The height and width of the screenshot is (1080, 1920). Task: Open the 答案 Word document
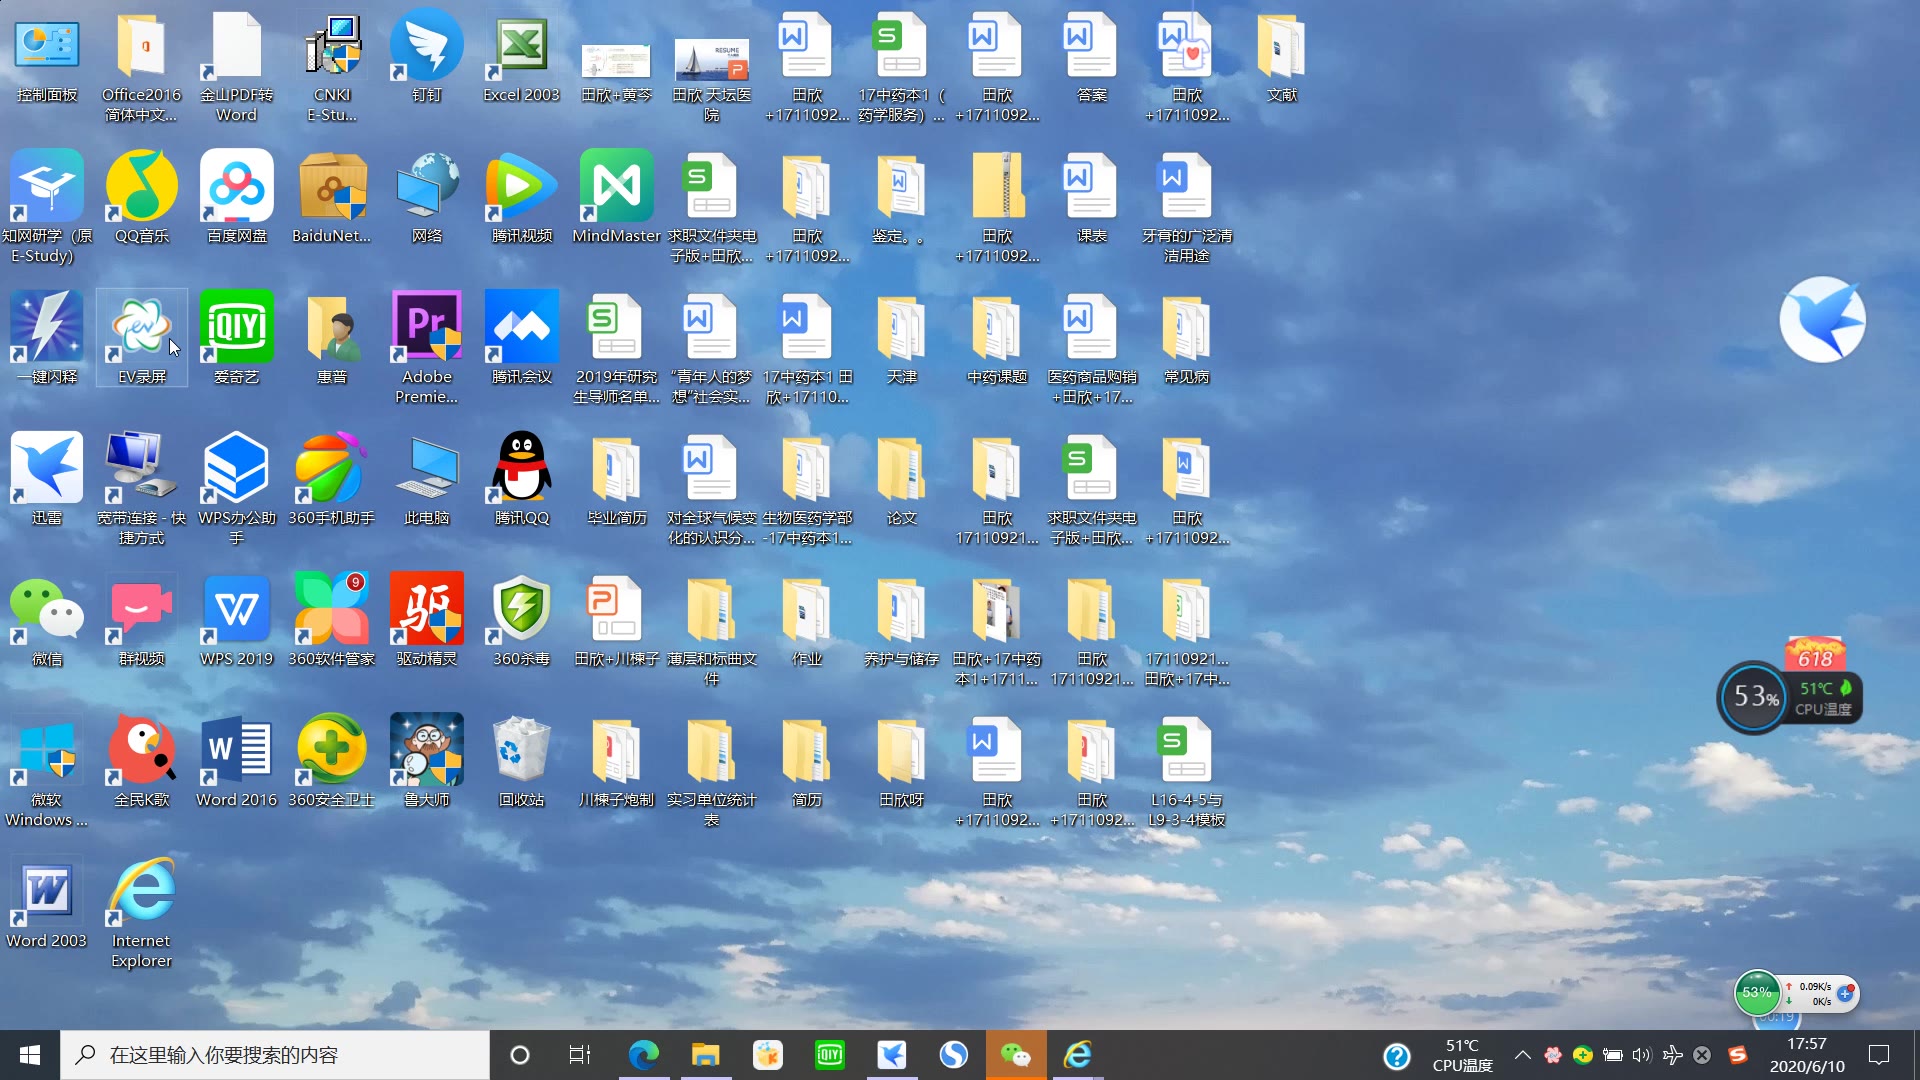coord(1092,58)
